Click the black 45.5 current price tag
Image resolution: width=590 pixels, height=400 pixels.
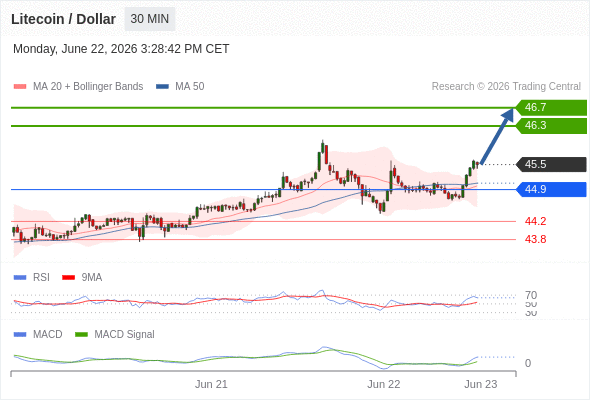[551, 164]
